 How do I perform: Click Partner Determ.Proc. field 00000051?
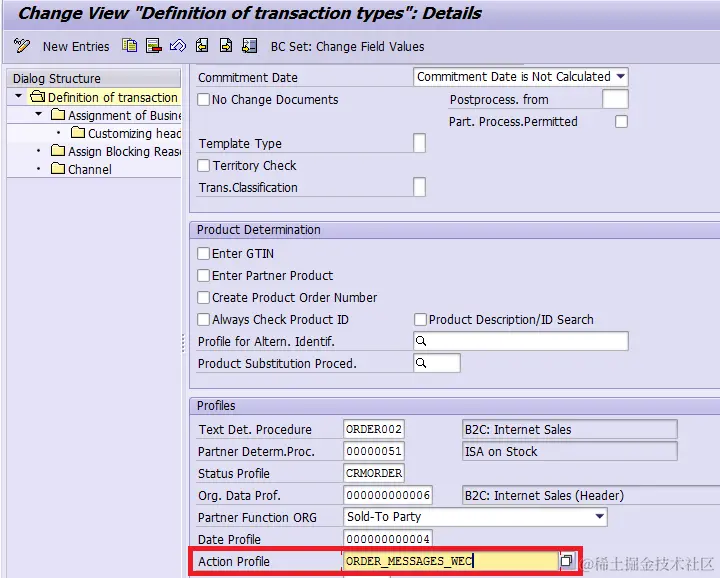click(x=374, y=451)
